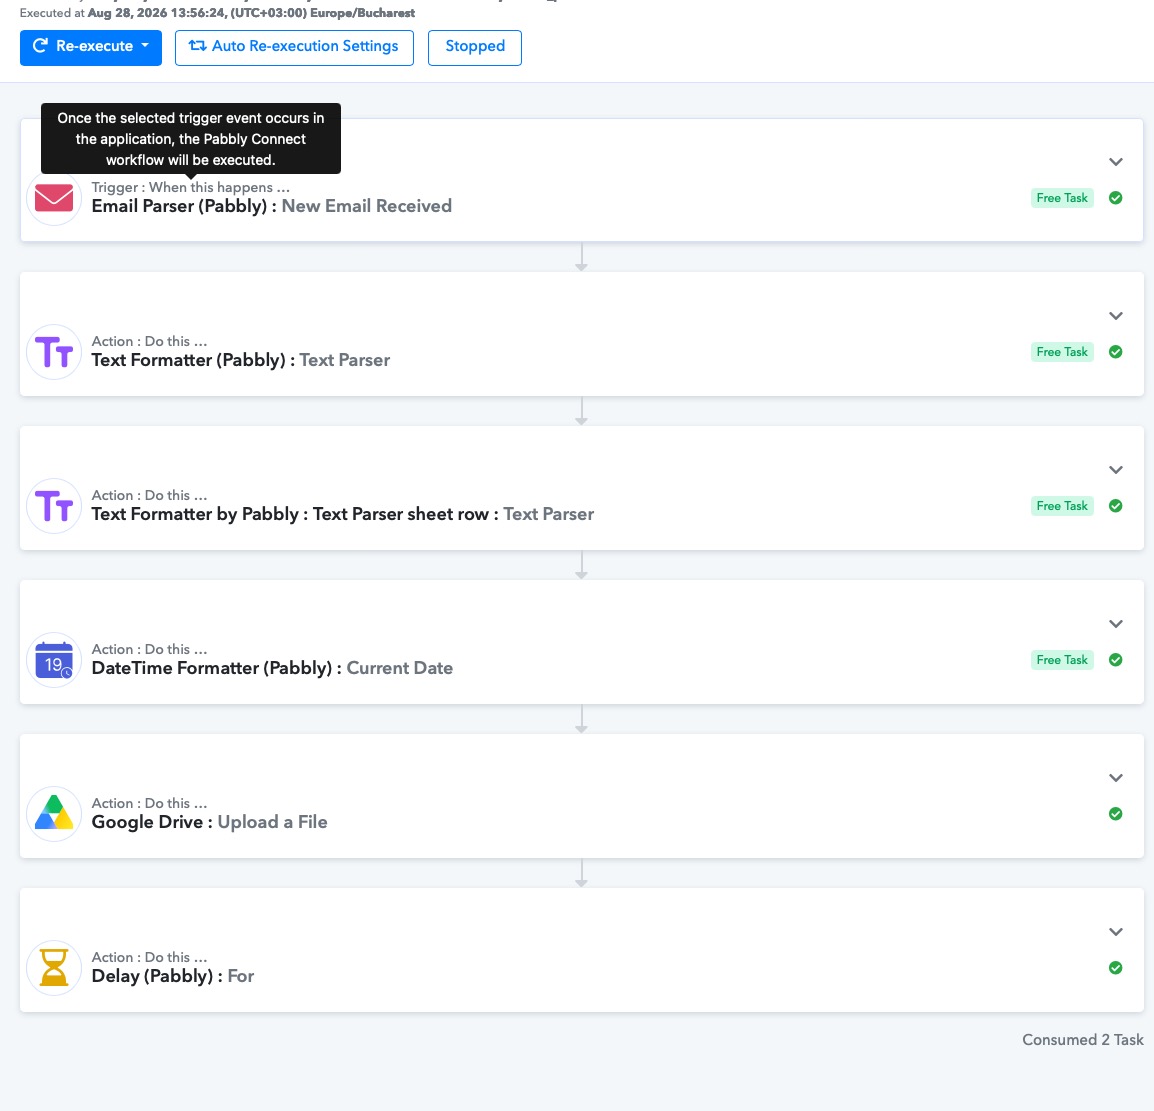Click green success check on Delay step
The image size is (1154, 1111).
1116,968
